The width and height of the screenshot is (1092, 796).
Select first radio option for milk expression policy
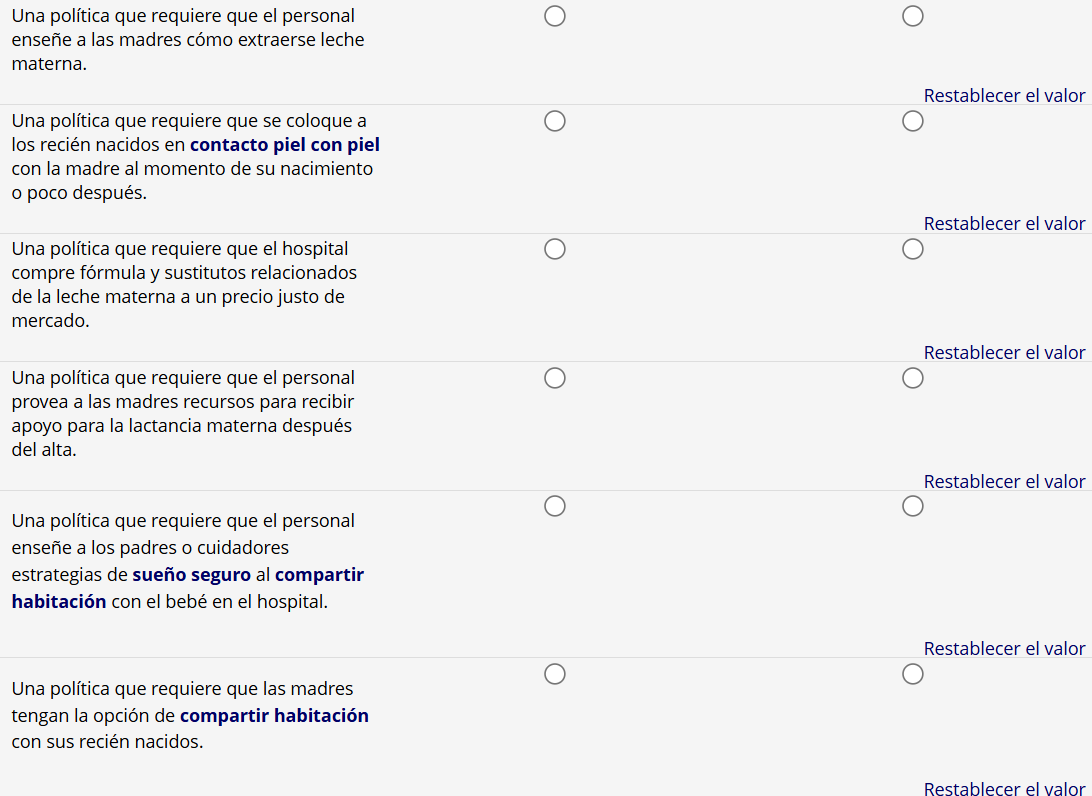pyautogui.click(x=555, y=17)
